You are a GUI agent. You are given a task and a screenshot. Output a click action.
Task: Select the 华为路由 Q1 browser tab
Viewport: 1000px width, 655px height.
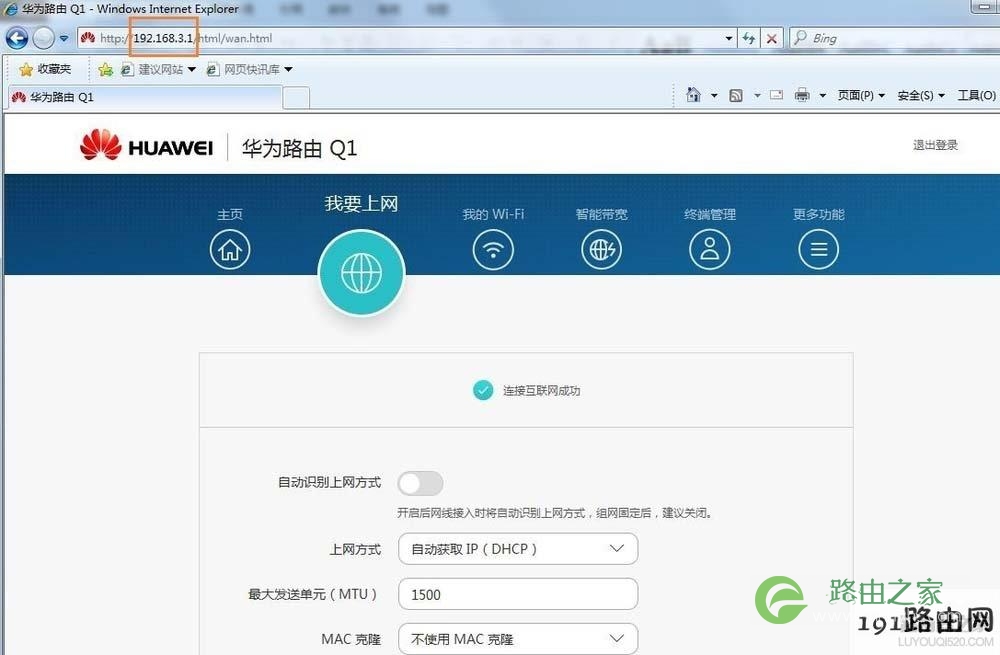145,97
